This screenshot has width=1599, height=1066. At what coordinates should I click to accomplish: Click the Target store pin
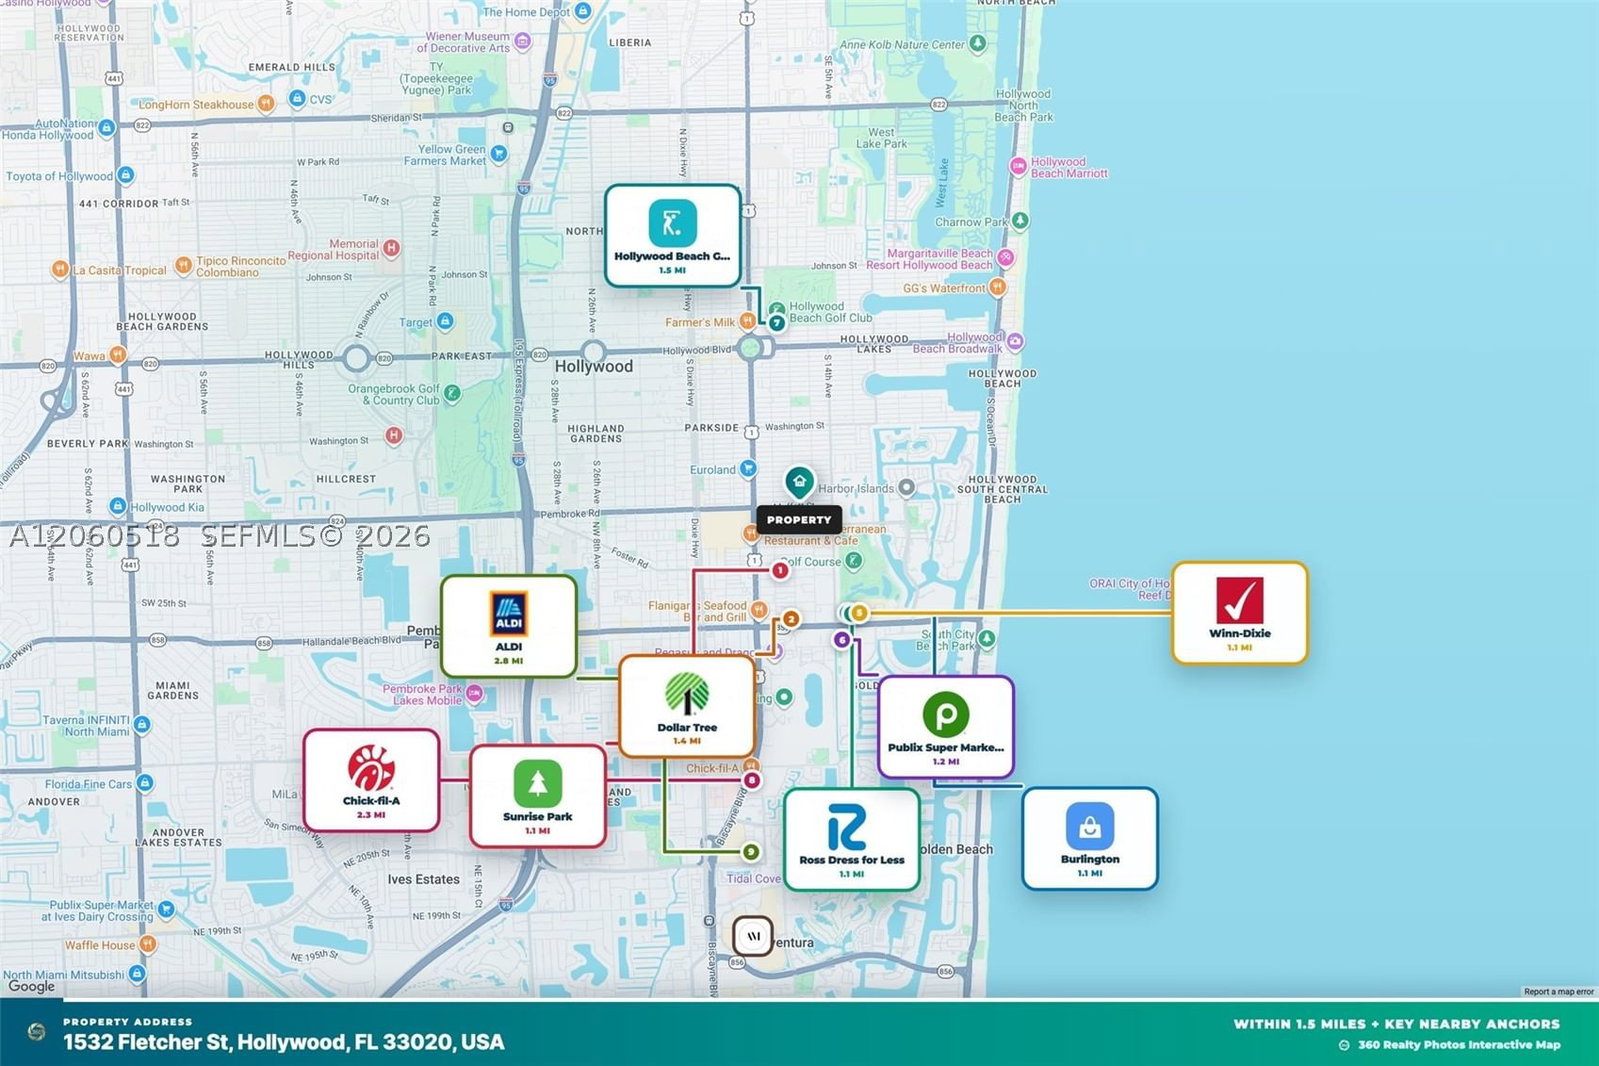pyautogui.click(x=445, y=321)
